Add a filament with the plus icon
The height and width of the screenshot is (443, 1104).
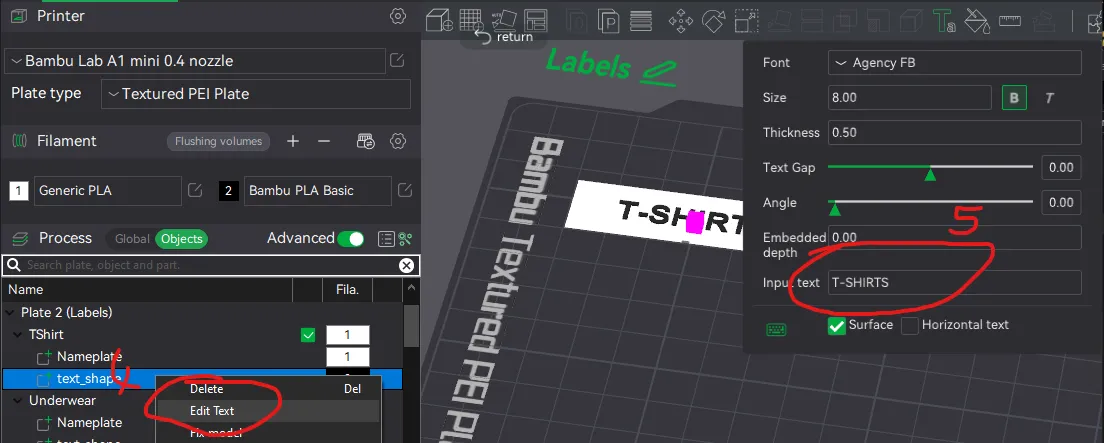pyautogui.click(x=293, y=141)
